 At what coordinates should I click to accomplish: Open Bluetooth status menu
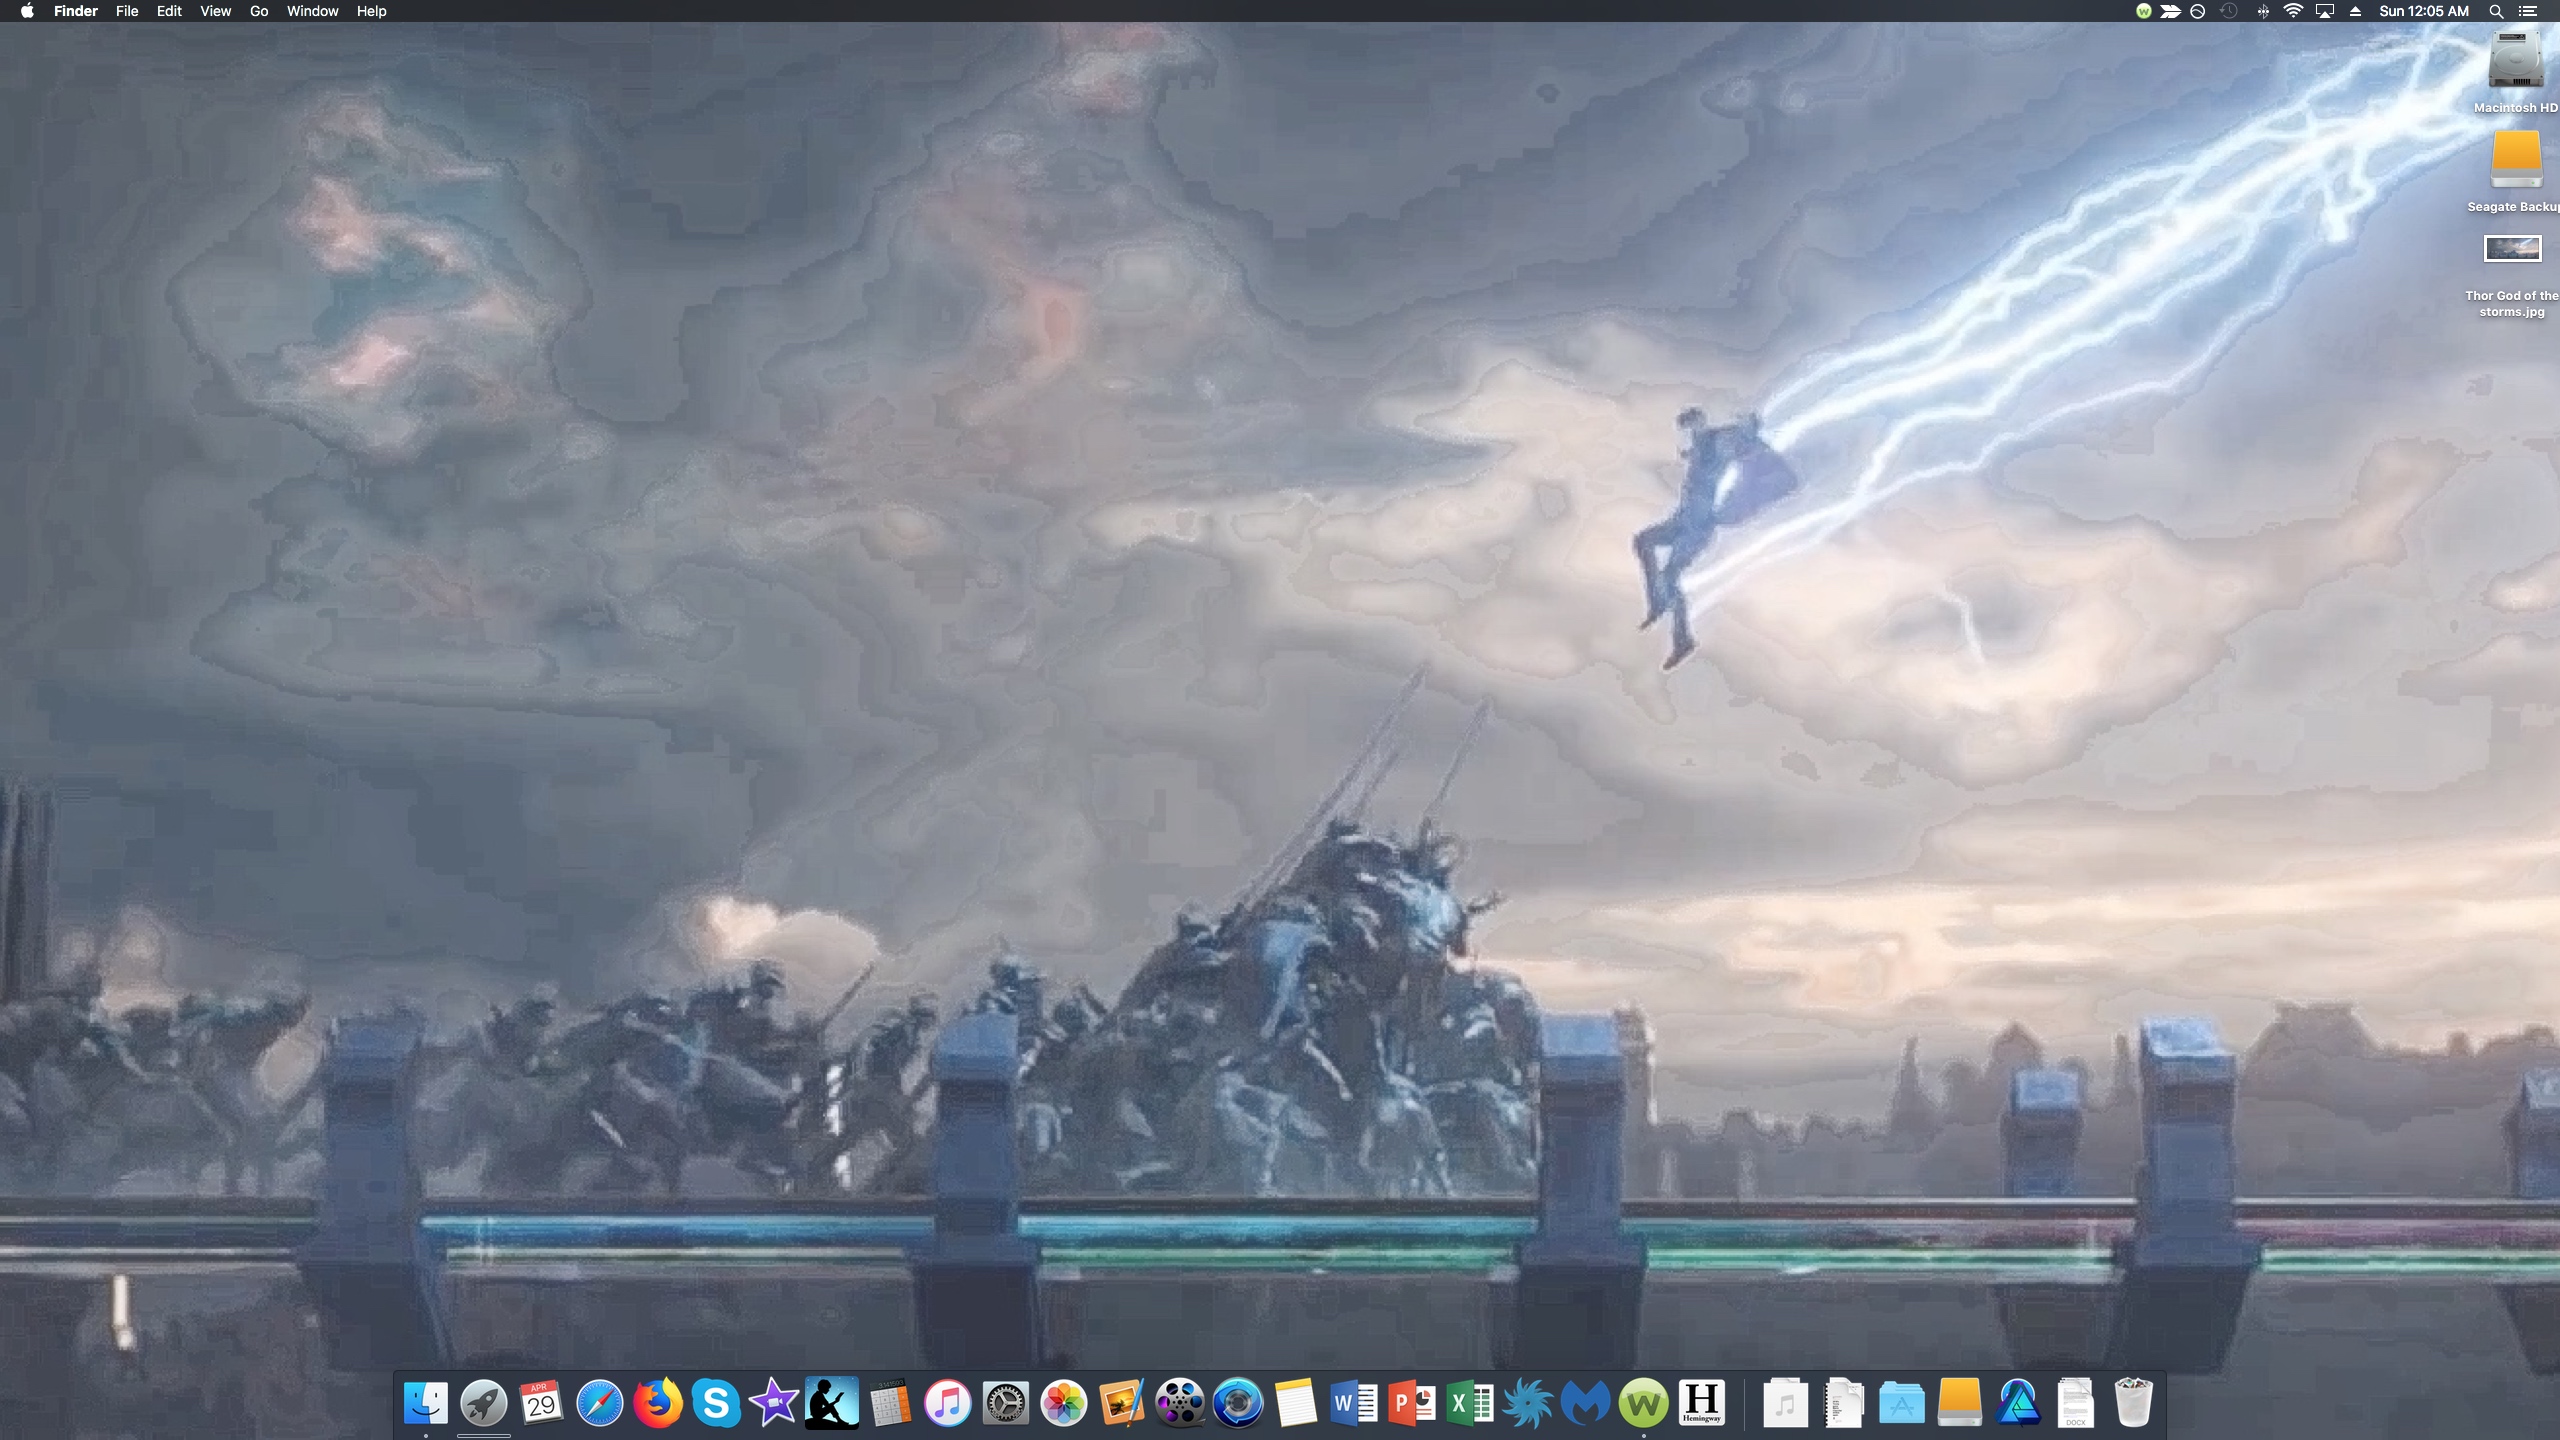pos(2262,11)
